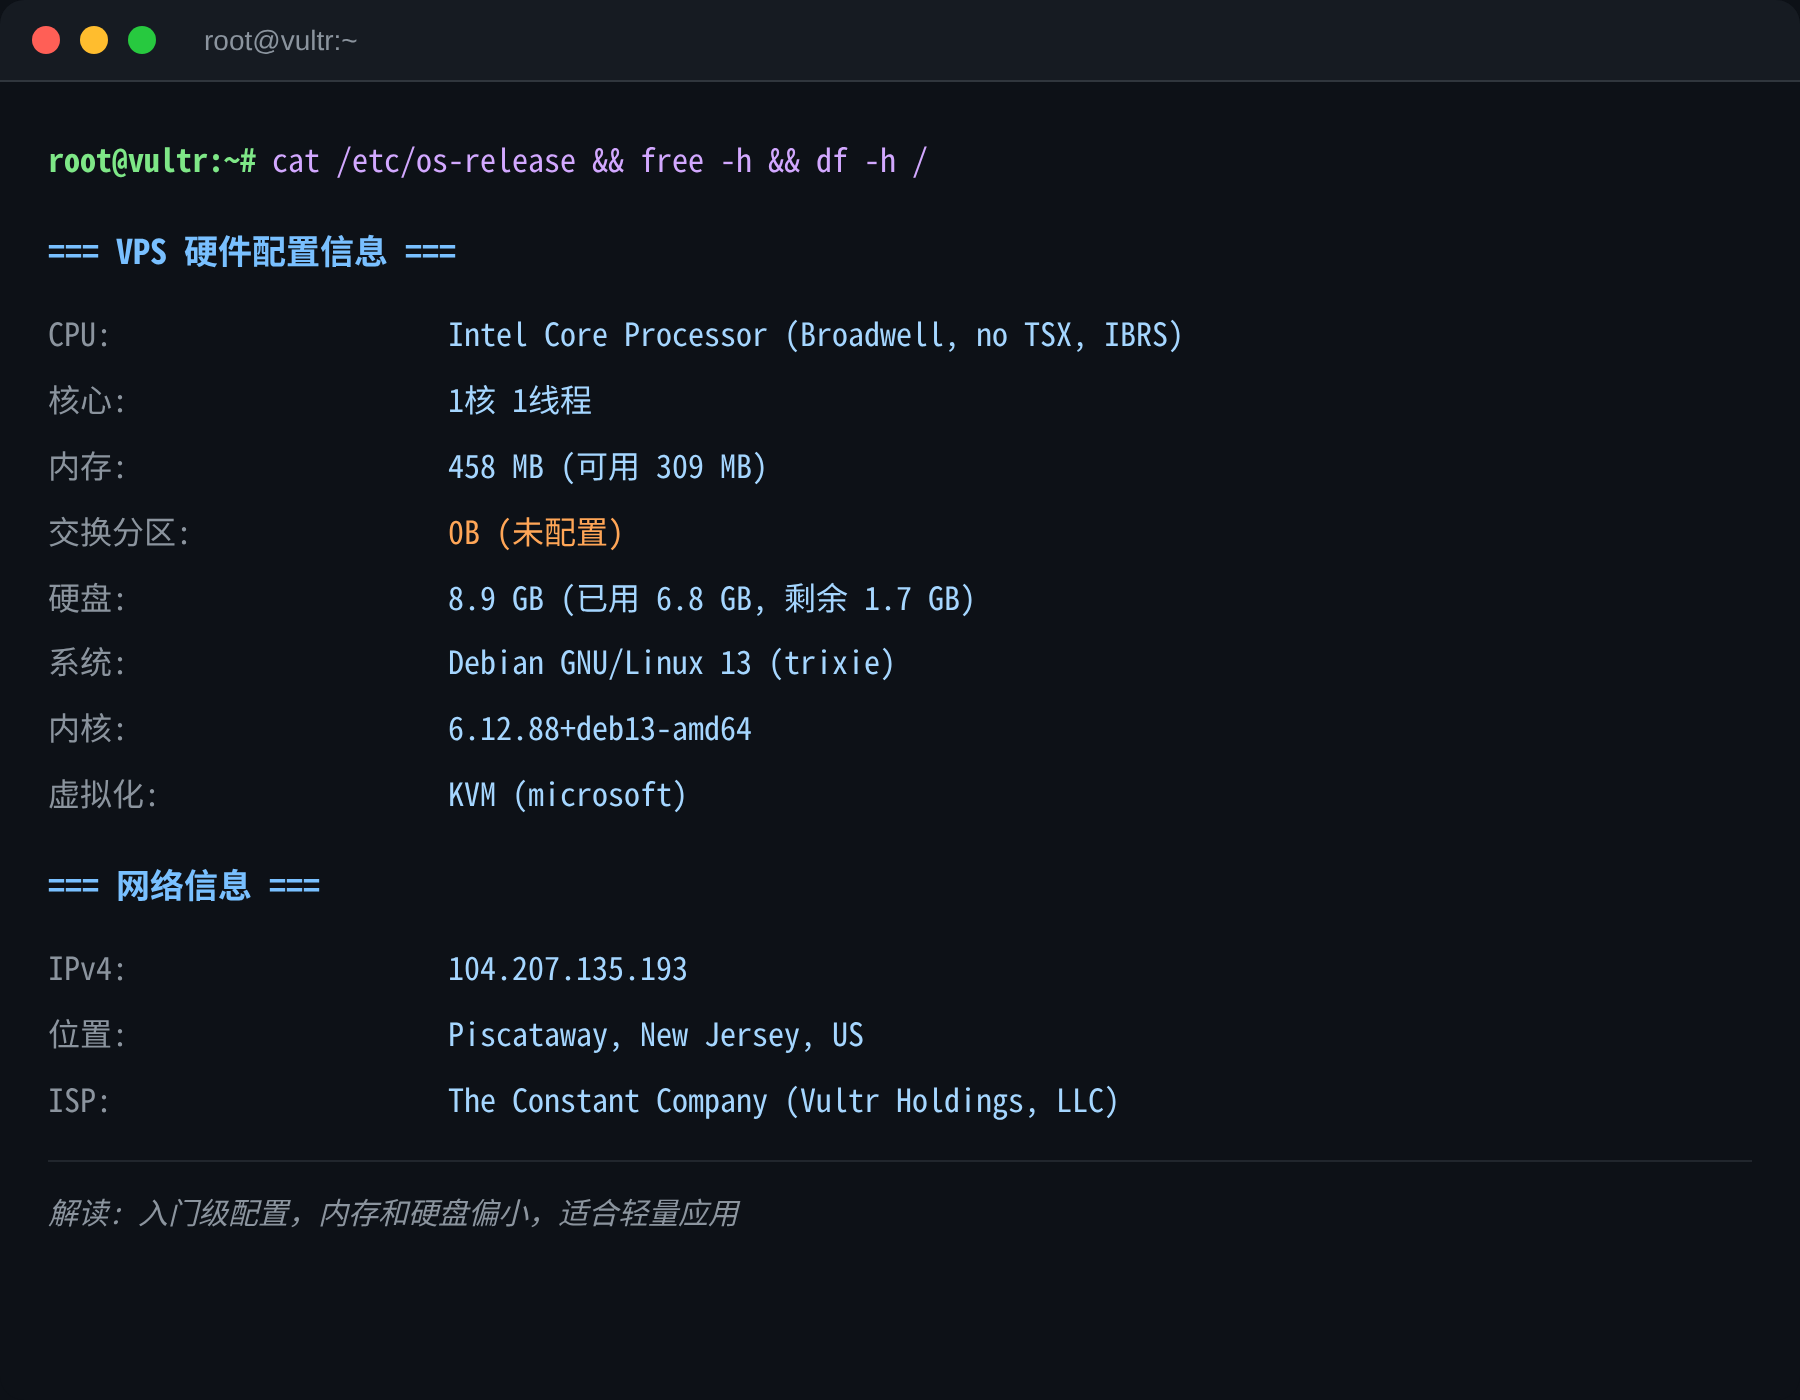The width and height of the screenshot is (1800, 1400).
Task: Click the 硬盘: label
Action: [x=87, y=599]
